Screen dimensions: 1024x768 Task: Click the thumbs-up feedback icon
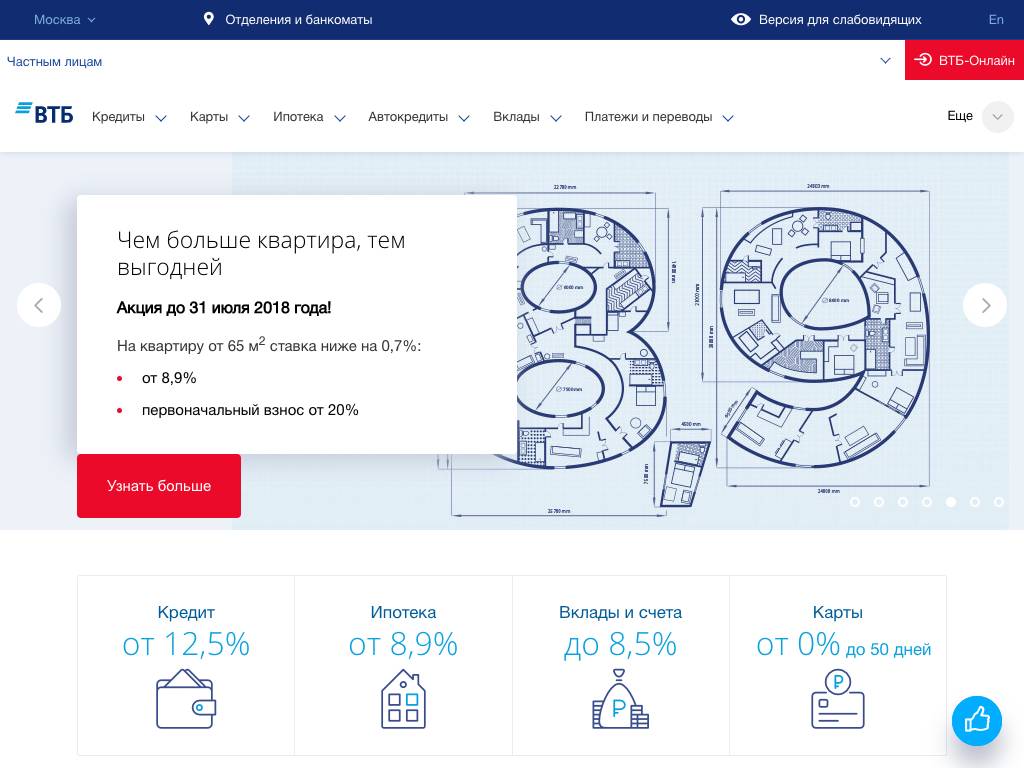point(976,720)
